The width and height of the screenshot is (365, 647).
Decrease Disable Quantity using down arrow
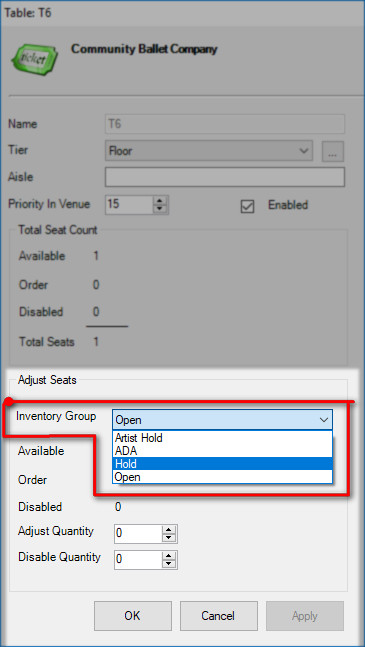click(x=168, y=564)
